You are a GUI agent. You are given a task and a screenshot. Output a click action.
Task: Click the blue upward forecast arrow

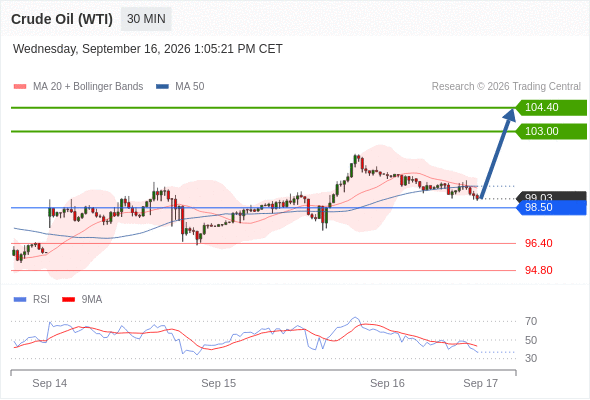pos(497,153)
